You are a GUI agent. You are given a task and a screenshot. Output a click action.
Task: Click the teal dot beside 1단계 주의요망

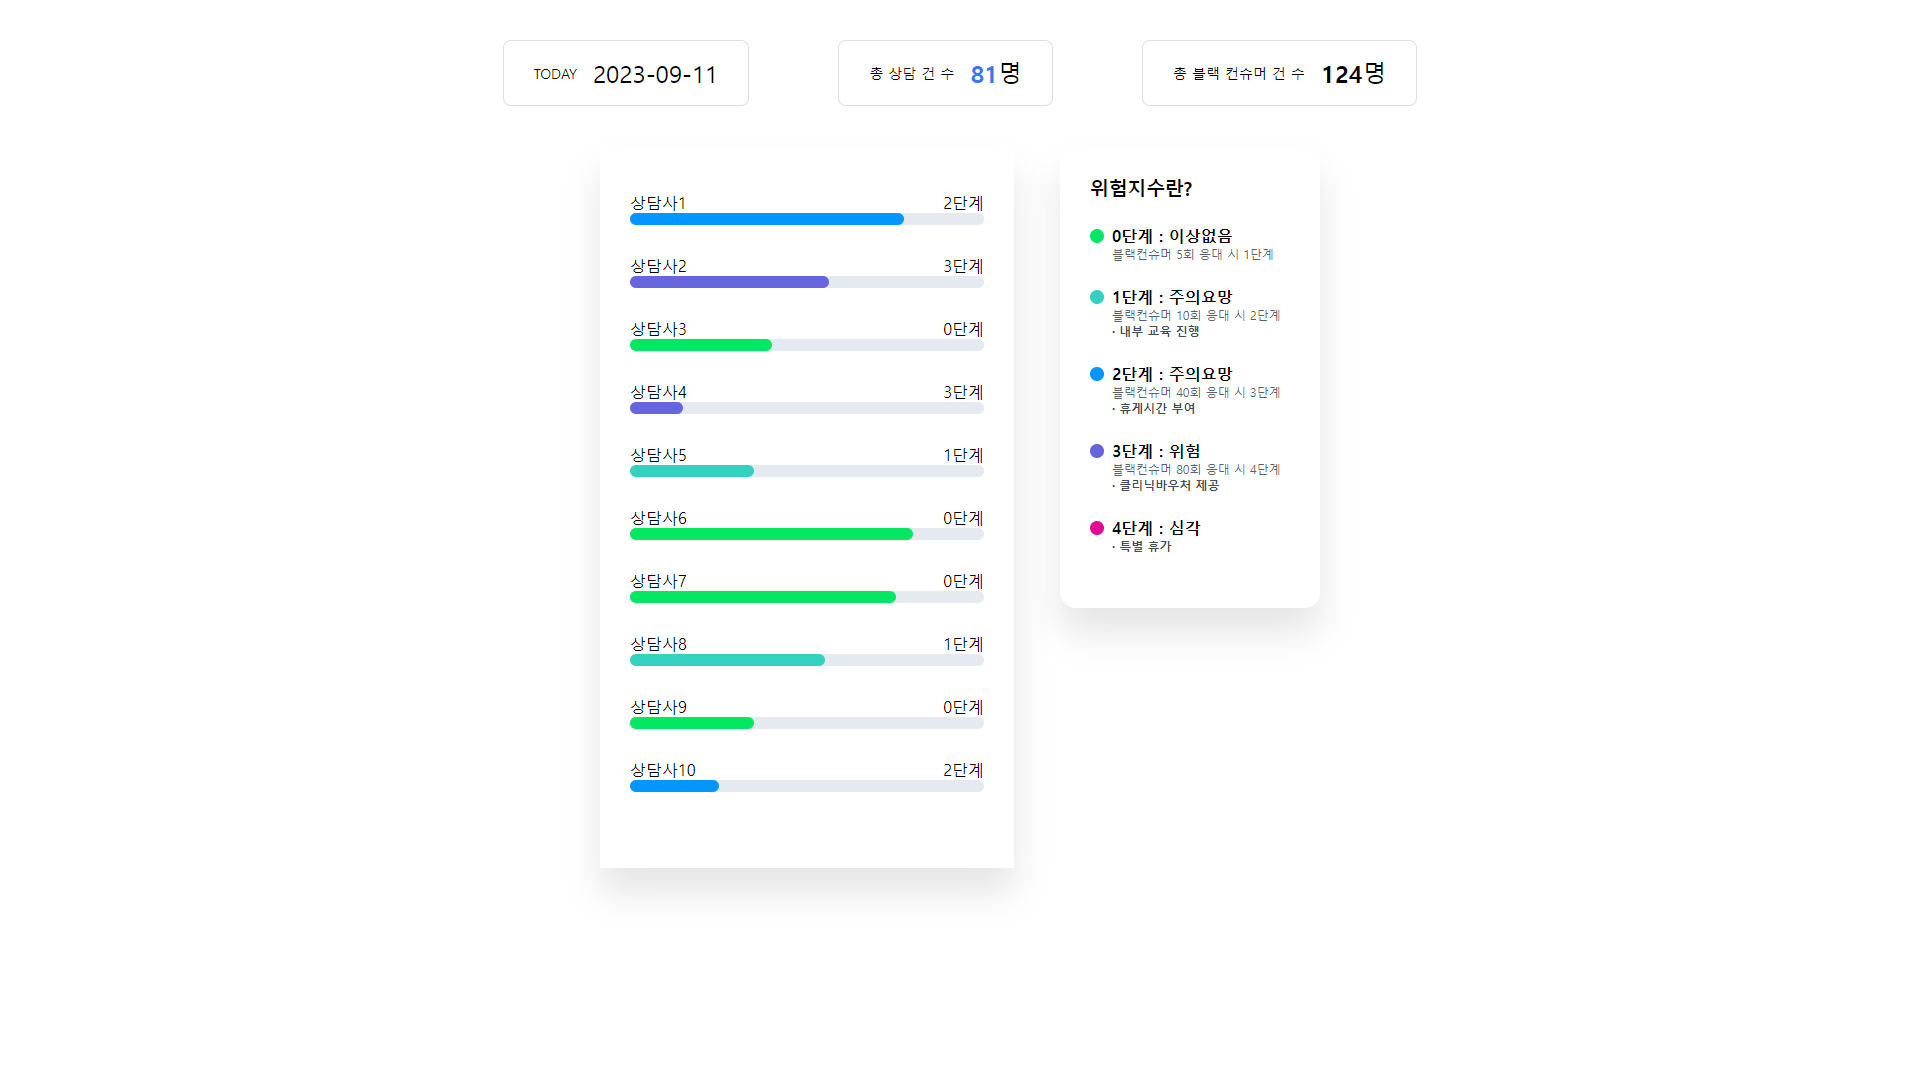[1097, 297]
